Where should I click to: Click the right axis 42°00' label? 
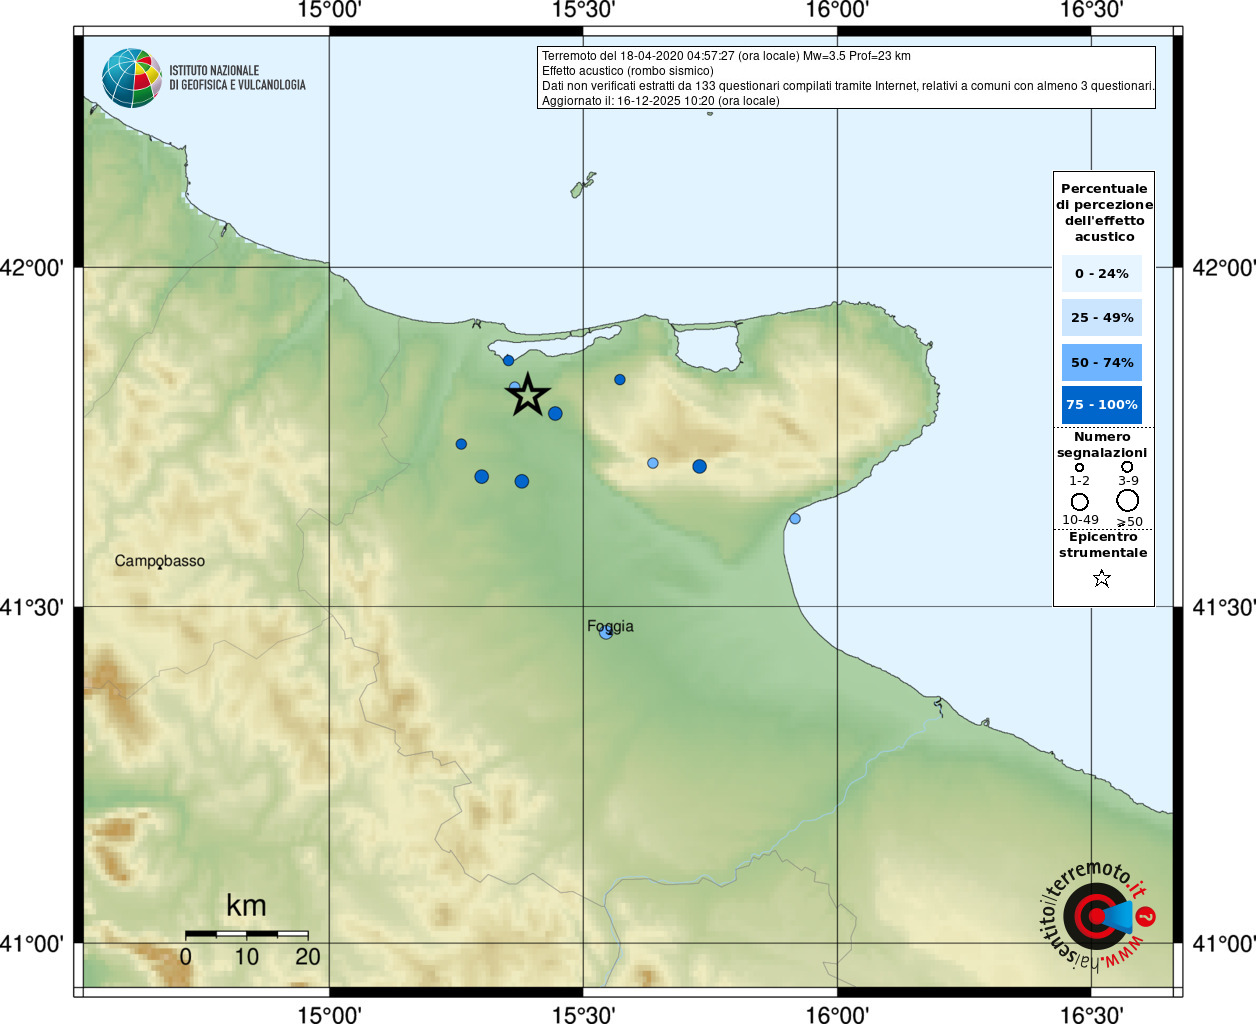point(1223,268)
